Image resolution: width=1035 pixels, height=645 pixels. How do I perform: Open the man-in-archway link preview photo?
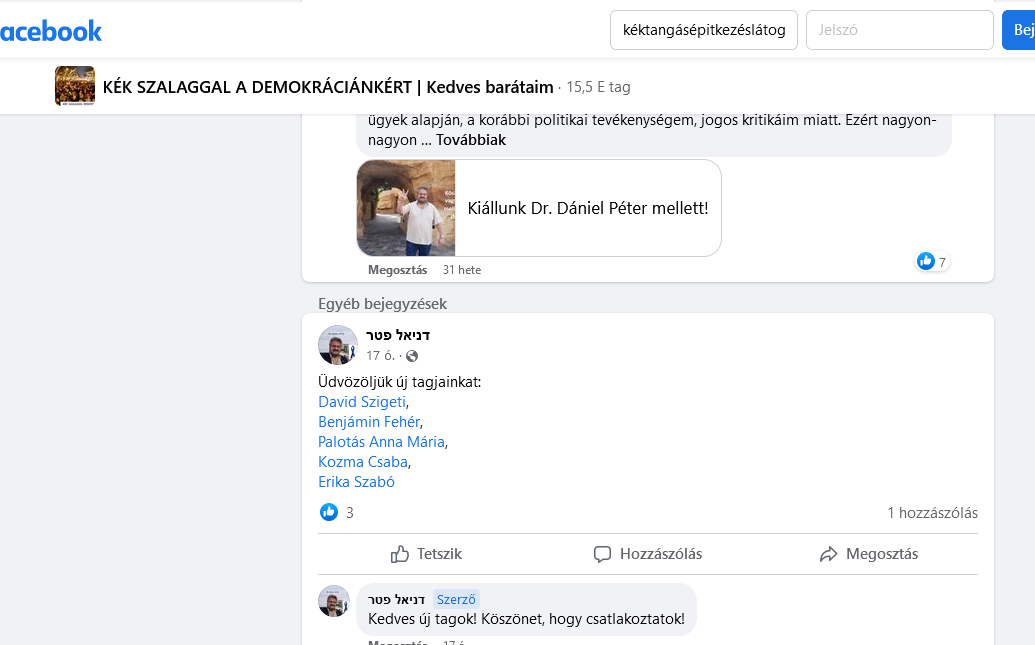406,208
